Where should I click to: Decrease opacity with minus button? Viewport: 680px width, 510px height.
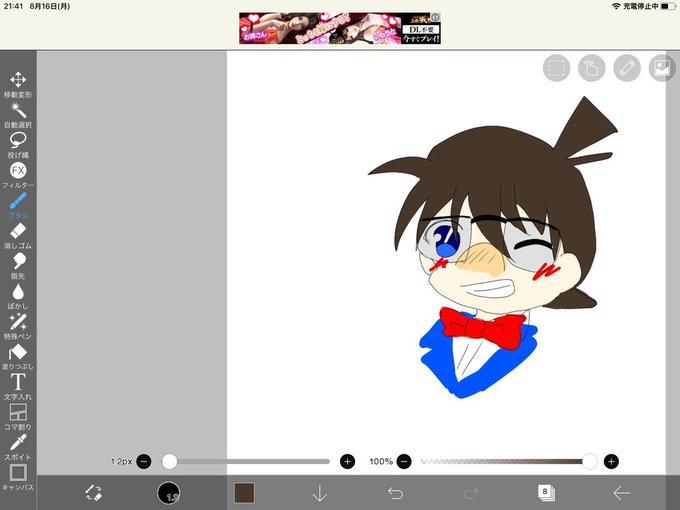pyautogui.click(x=404, y=461)
